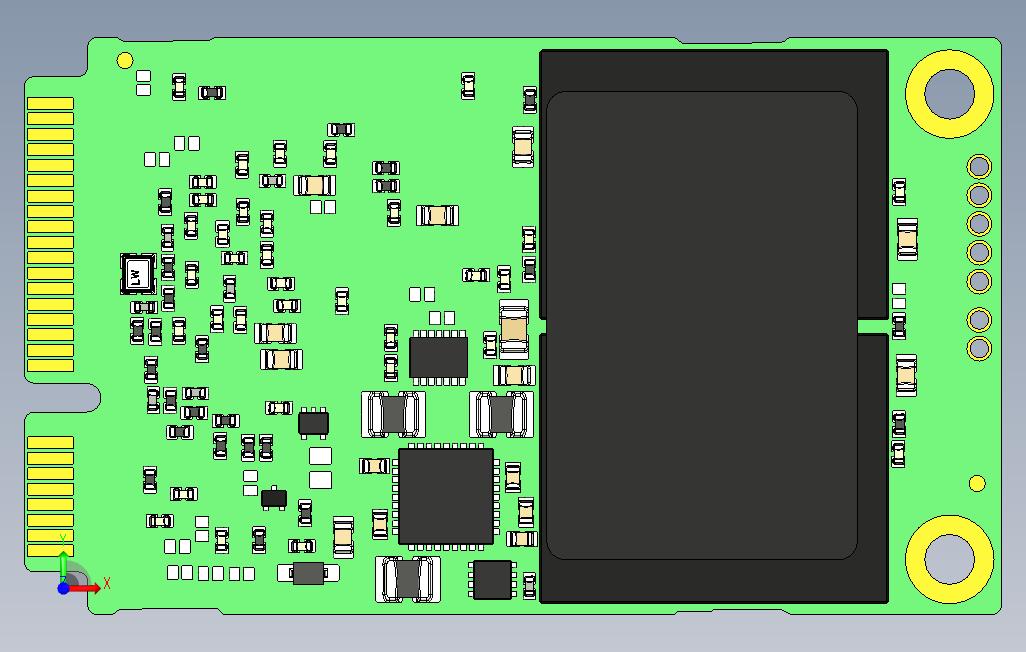1026x652 pixels.
Task: Click the top-right yellow mounting hole
Action: 949,94
